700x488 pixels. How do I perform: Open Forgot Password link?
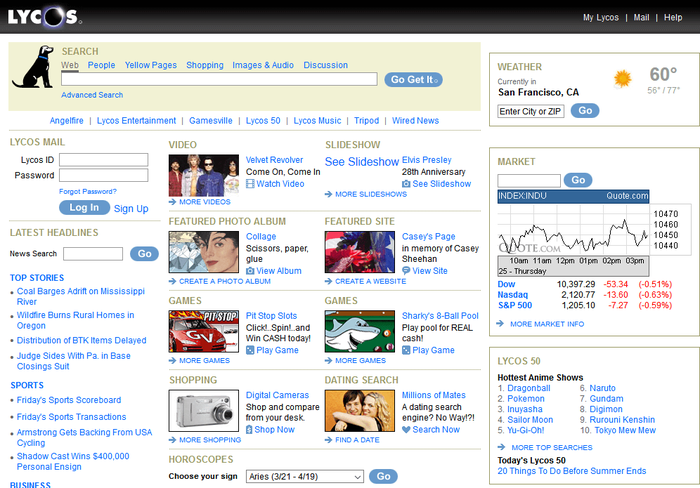(88, 191)
